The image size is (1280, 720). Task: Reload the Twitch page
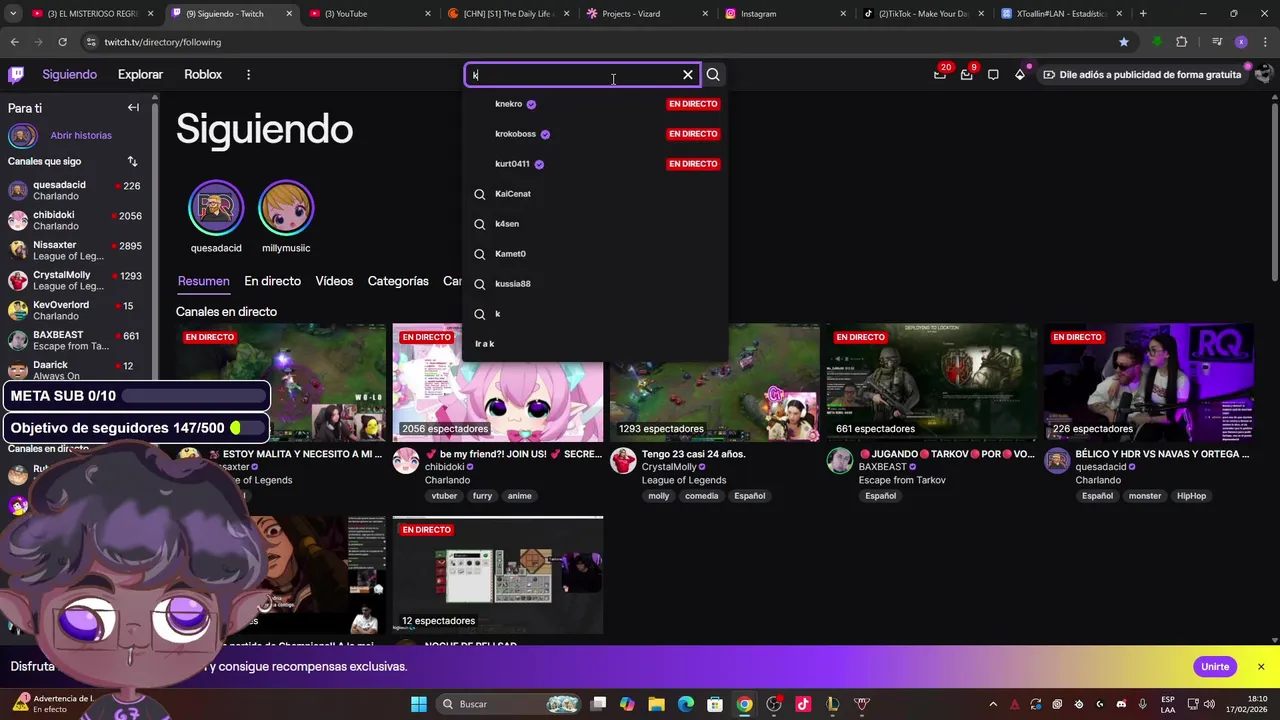[x=62, y=42]
